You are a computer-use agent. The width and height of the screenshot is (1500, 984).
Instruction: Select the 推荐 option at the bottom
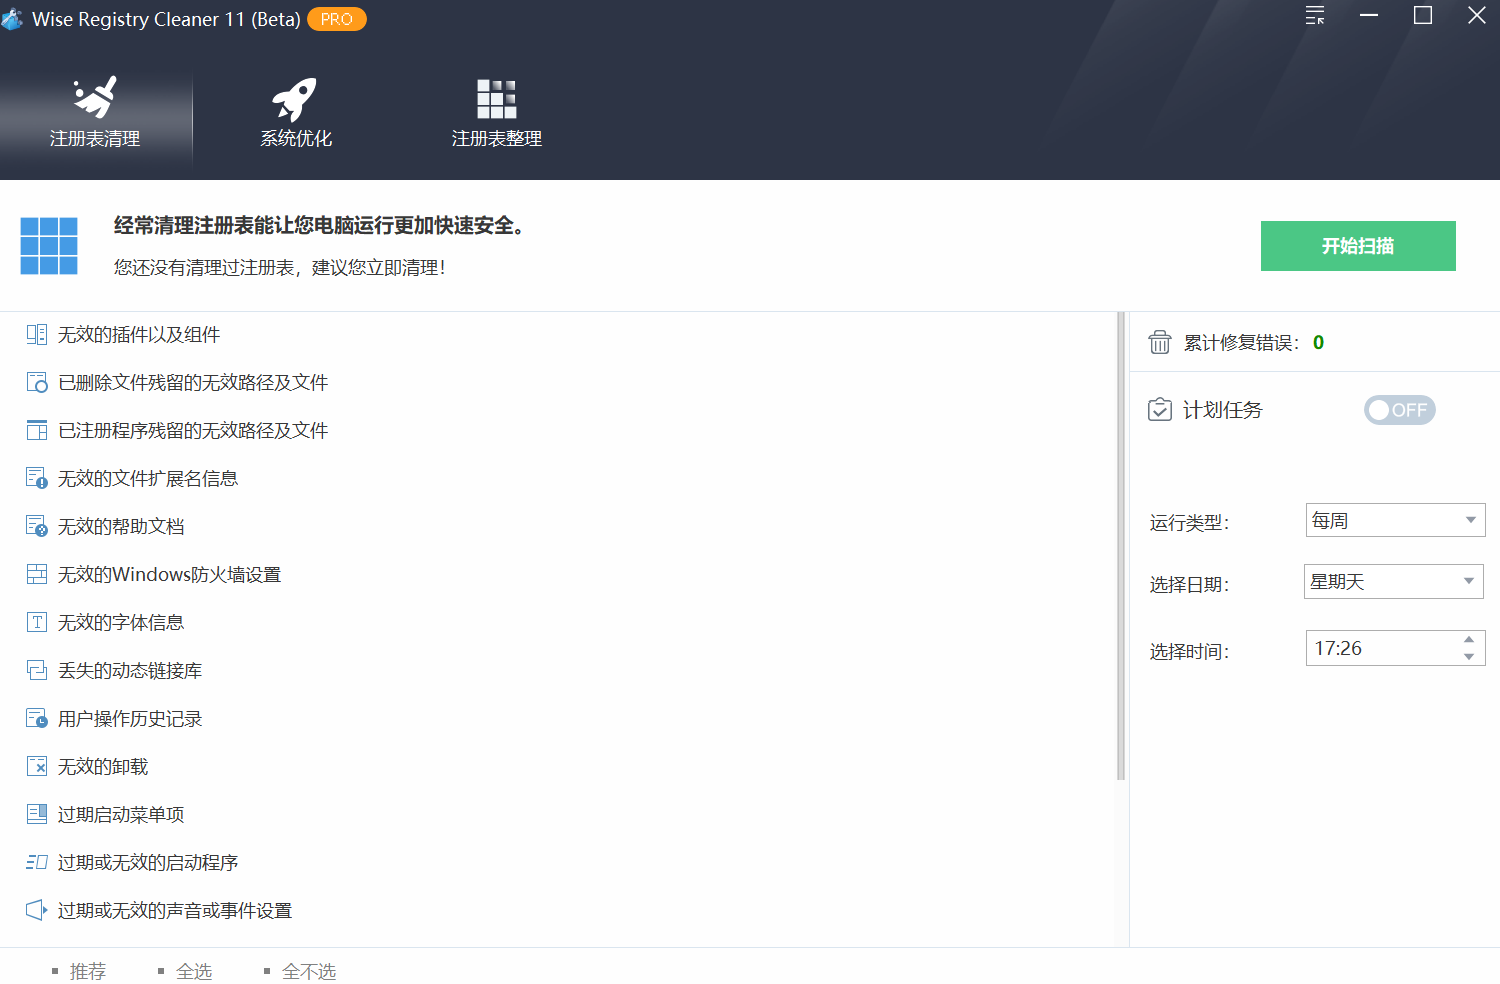(87, 970)
